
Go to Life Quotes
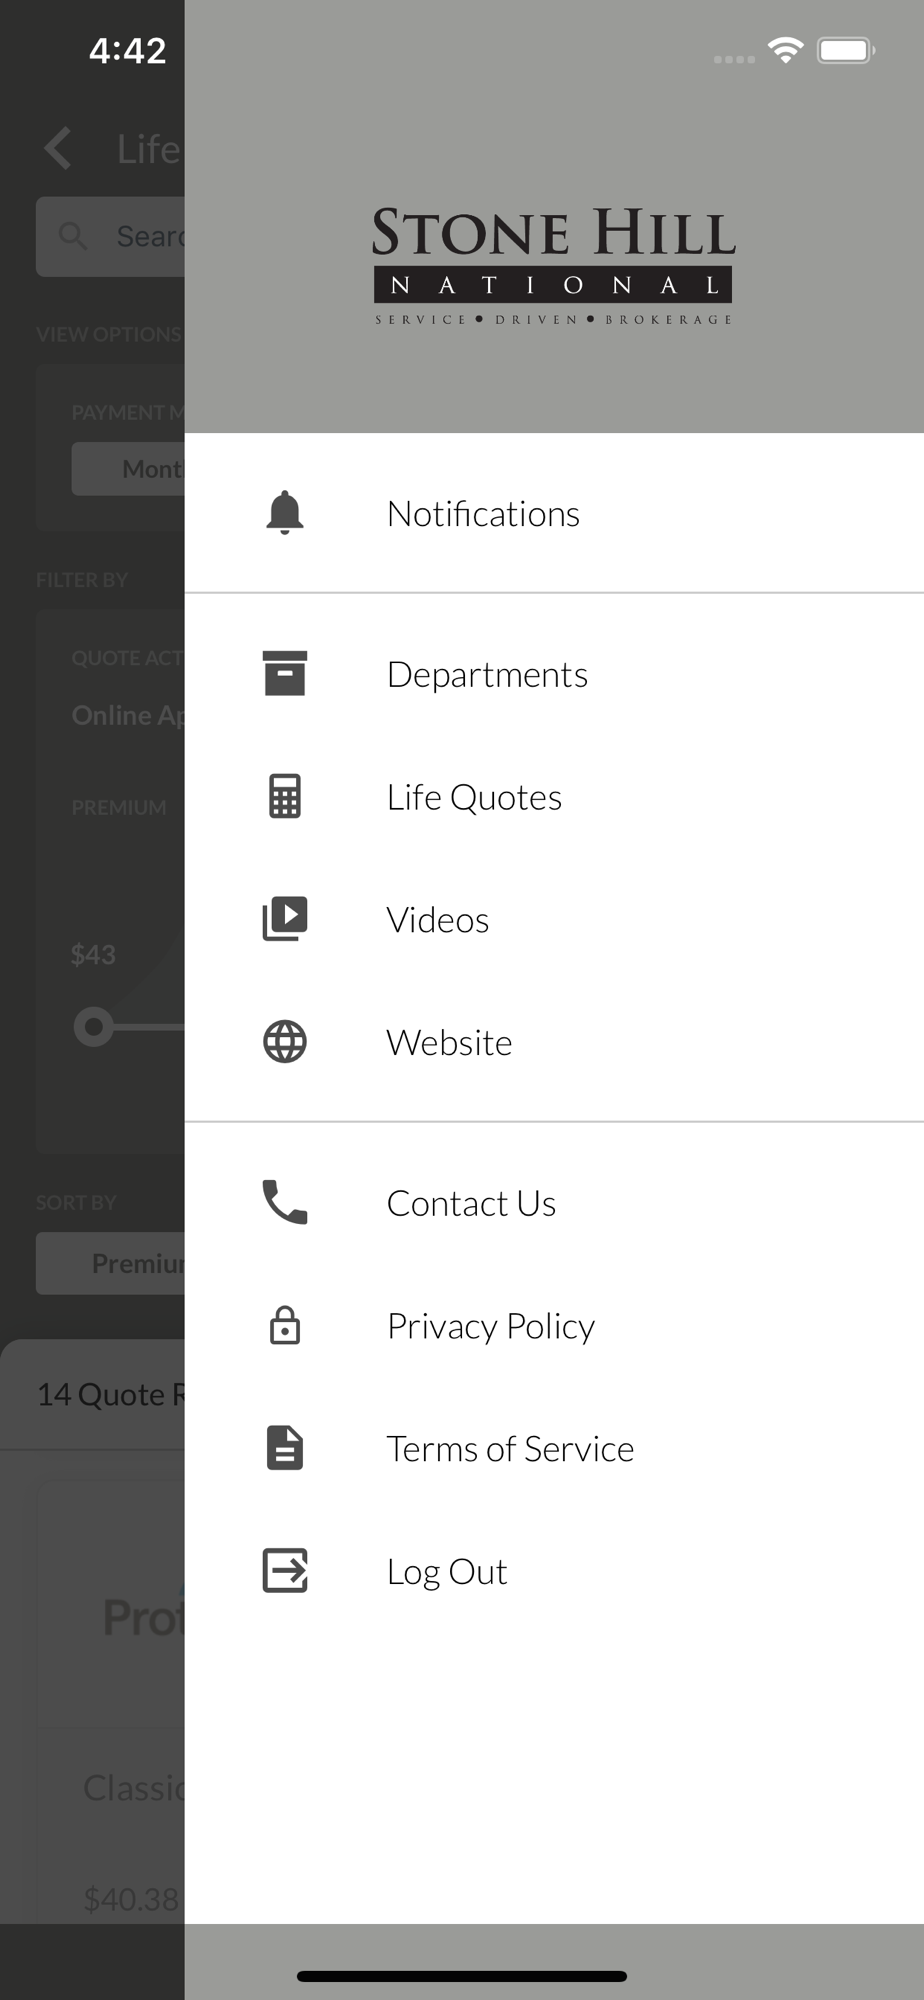click(x=554, y=797)
